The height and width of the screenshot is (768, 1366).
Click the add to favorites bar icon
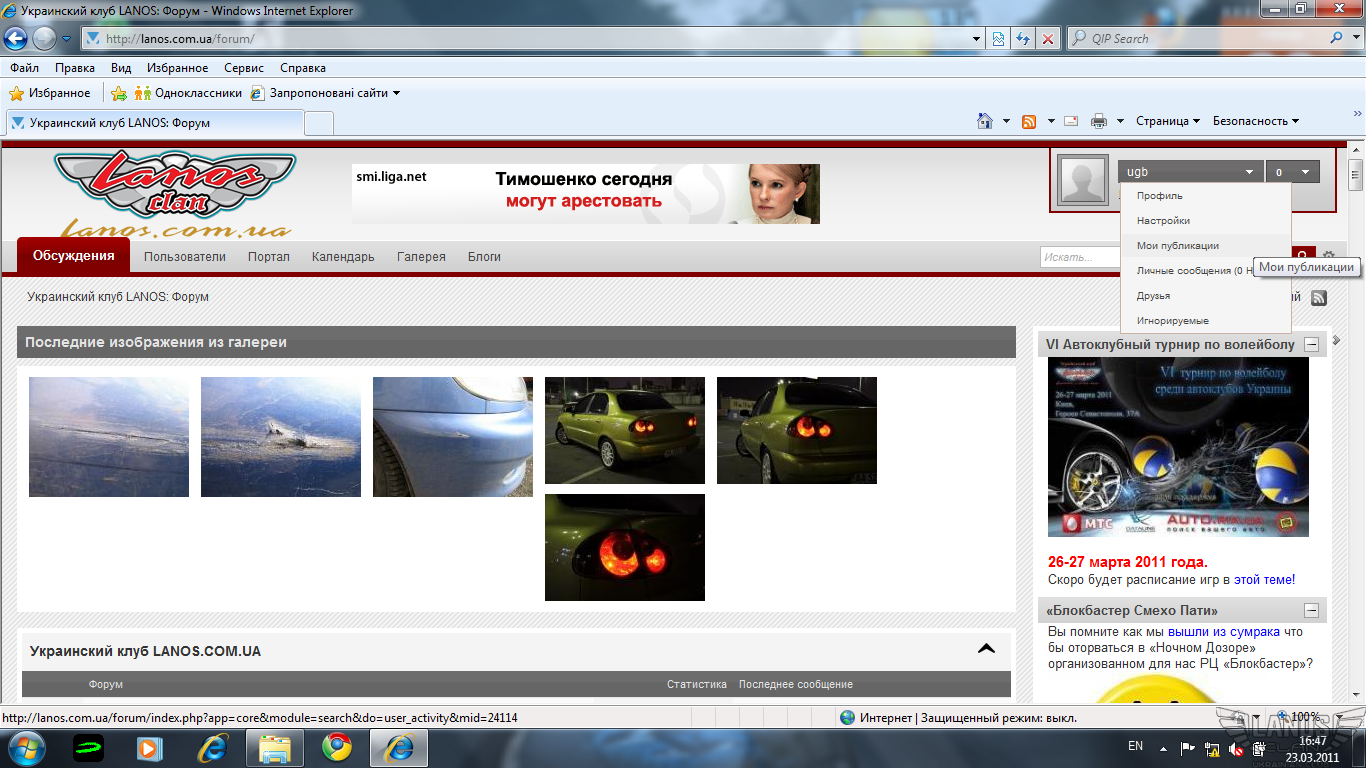tap(119, 93)
